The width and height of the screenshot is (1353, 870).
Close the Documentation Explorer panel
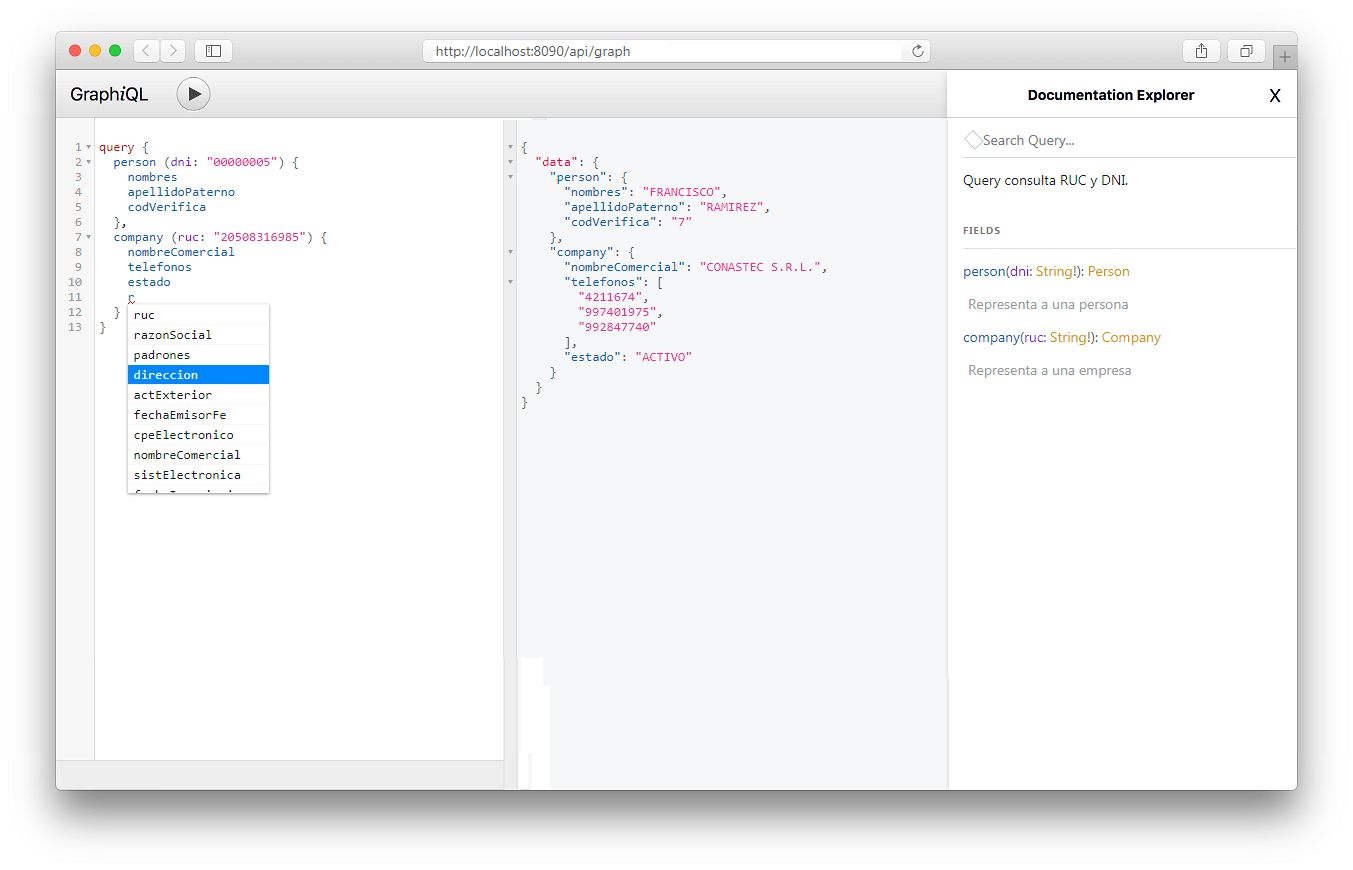click(1275, 96)
